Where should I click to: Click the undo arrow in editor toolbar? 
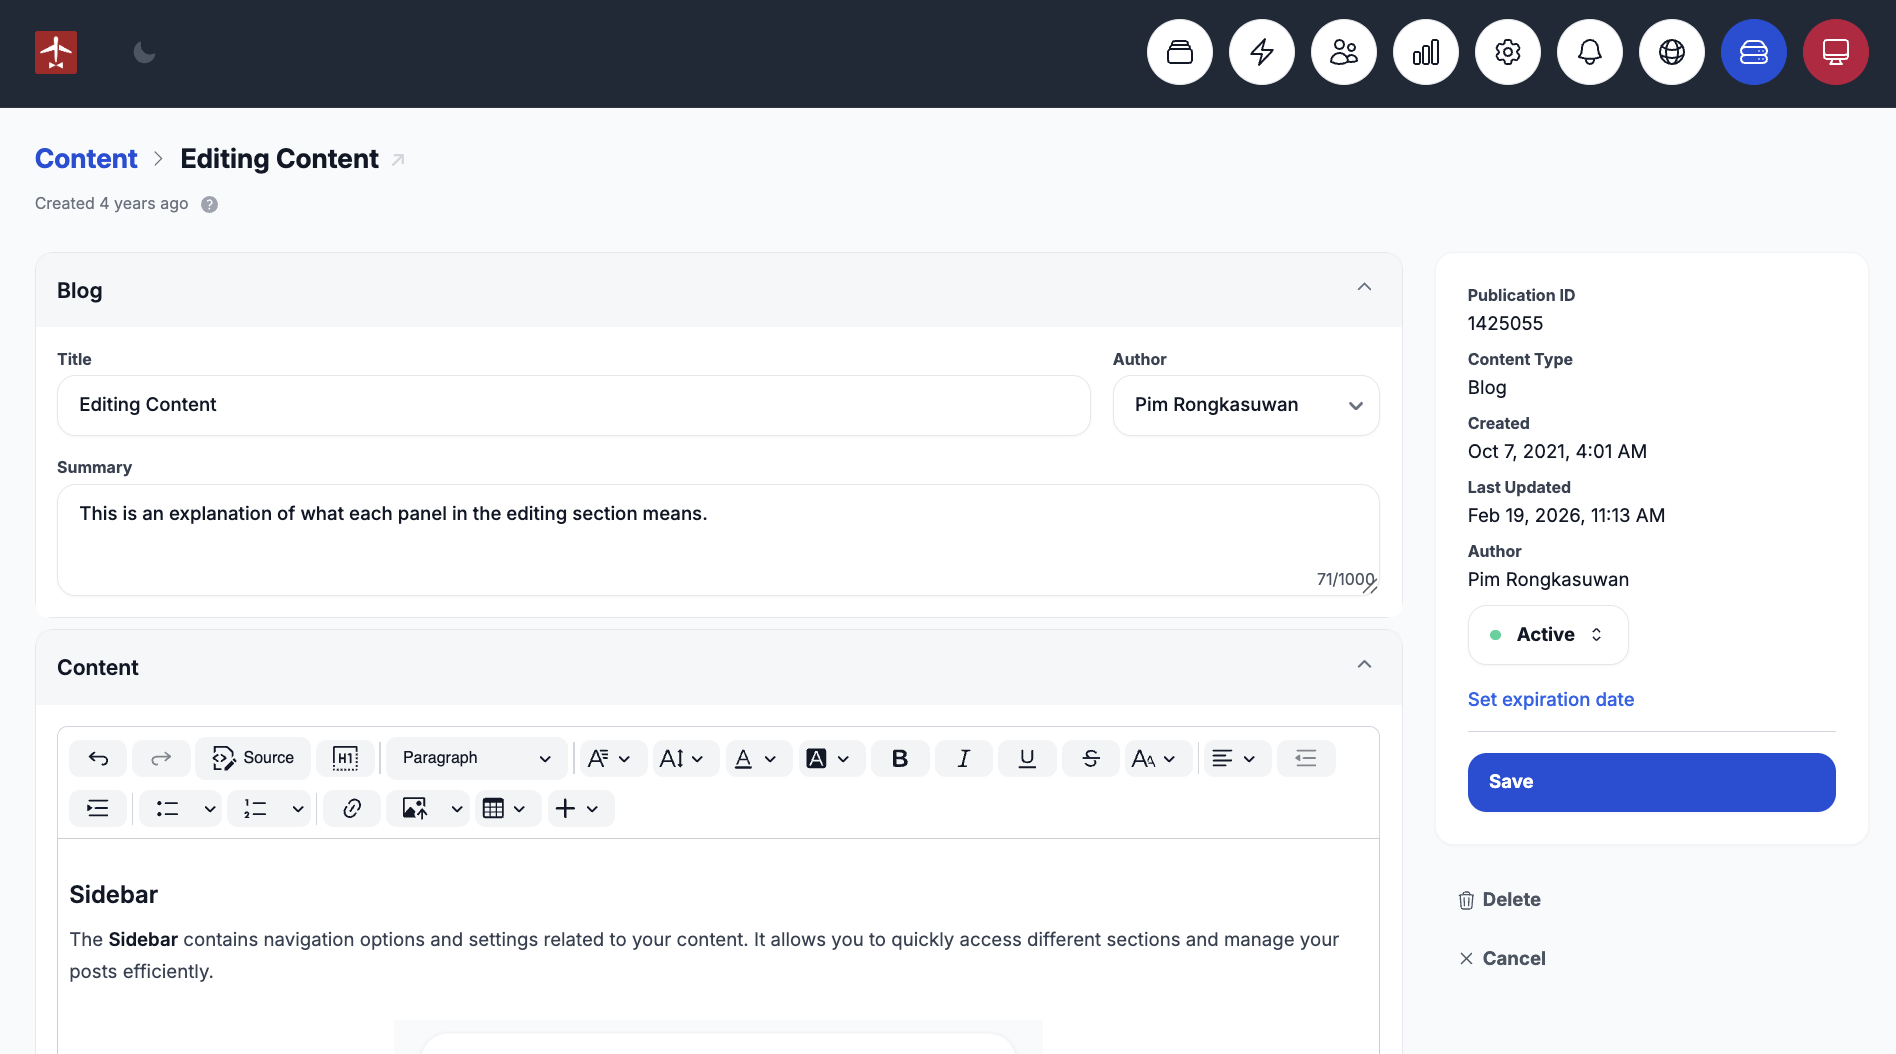point(98,759)
